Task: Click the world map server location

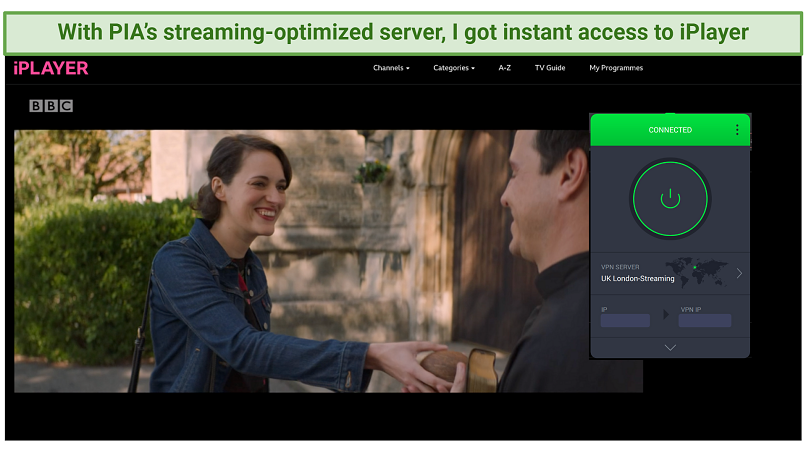Action: click(x=697, y=272)
